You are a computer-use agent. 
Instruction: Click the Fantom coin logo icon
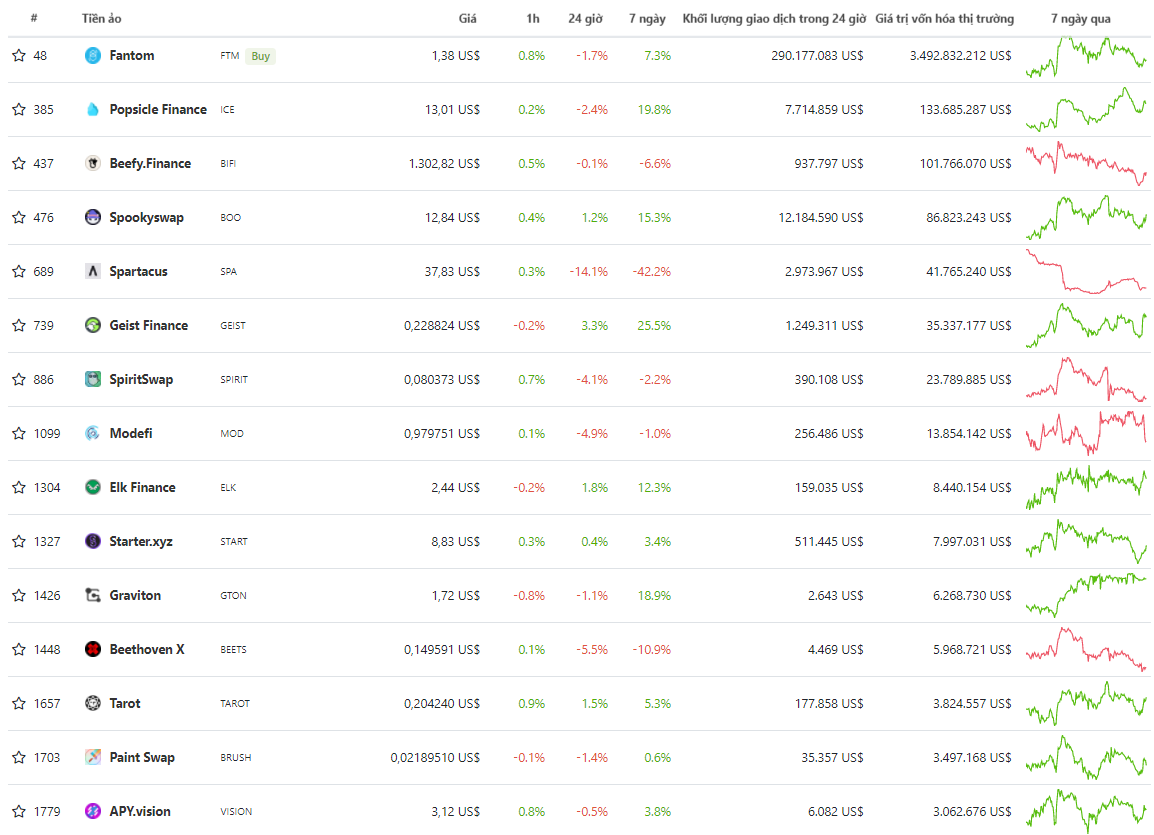(93, 56)
